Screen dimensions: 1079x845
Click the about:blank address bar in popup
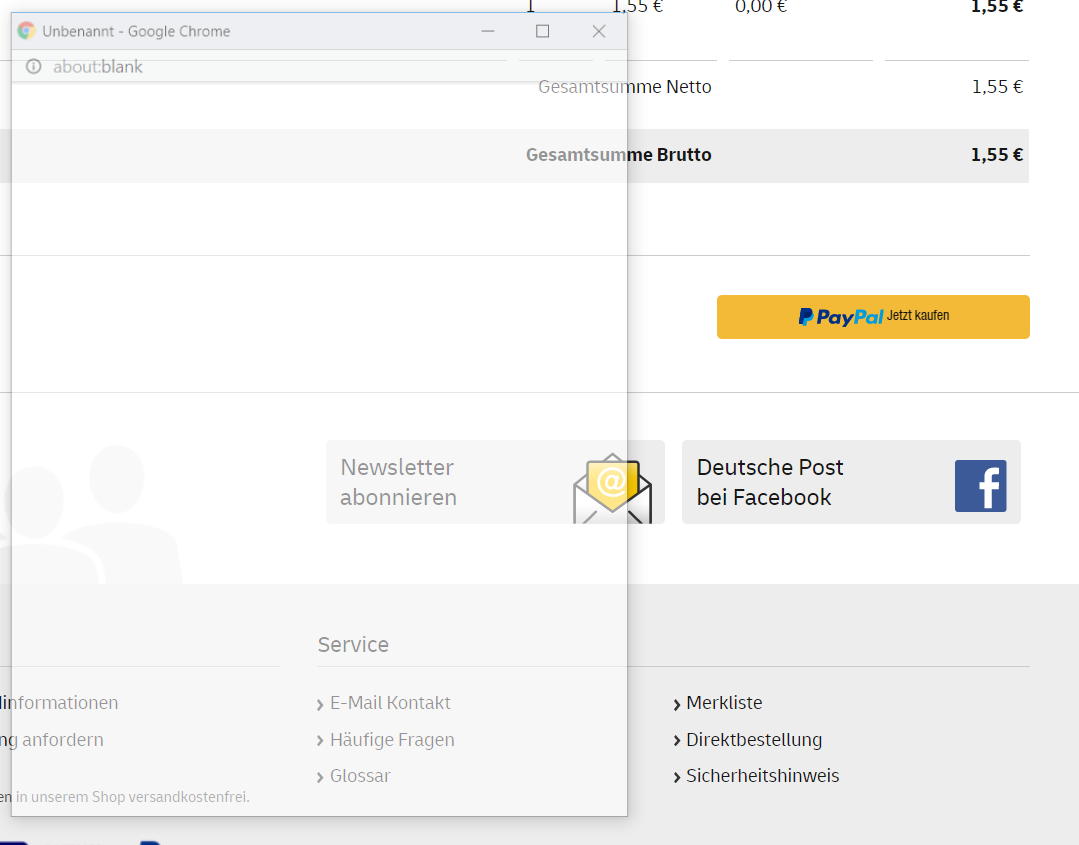[x=98, y=67]
